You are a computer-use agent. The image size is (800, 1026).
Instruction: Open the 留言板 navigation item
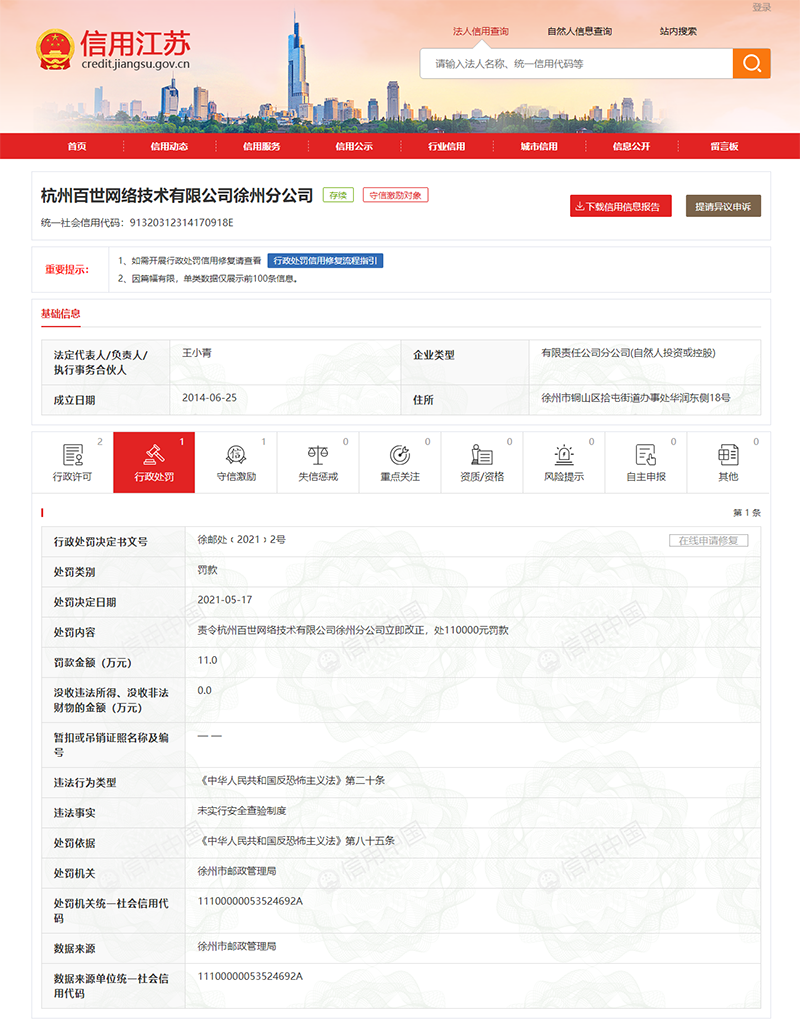724,147
